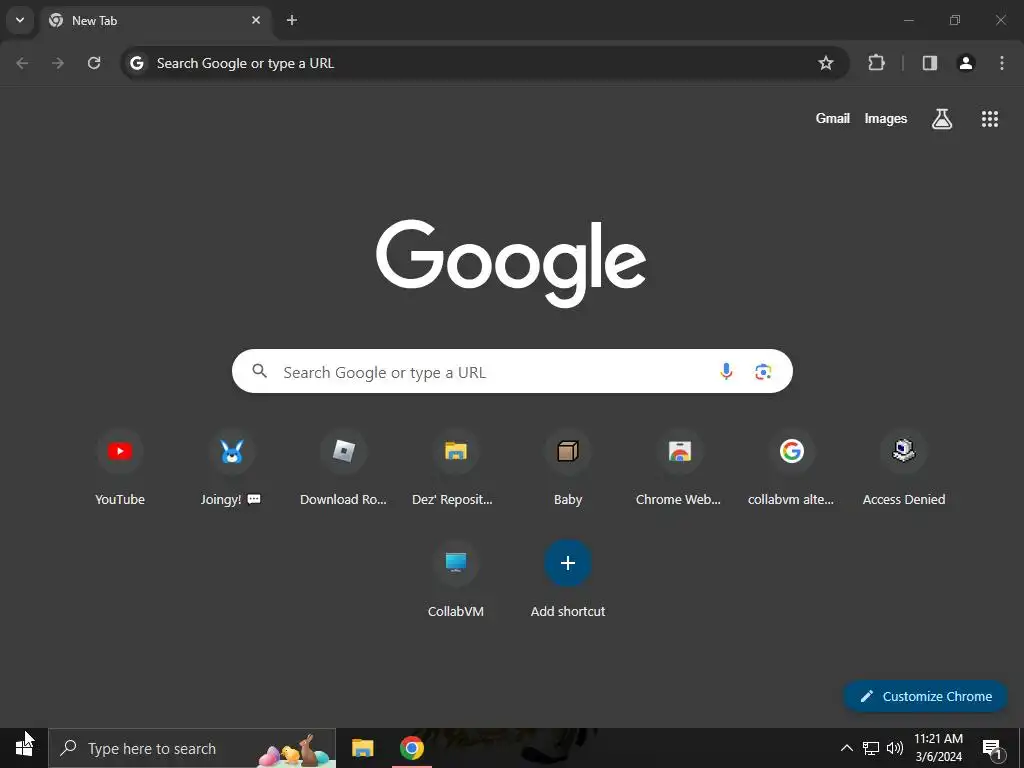Search by image with Lens icon
Image resolution: width=1024 pixels, height=768 pixels.
pos(763,372)
